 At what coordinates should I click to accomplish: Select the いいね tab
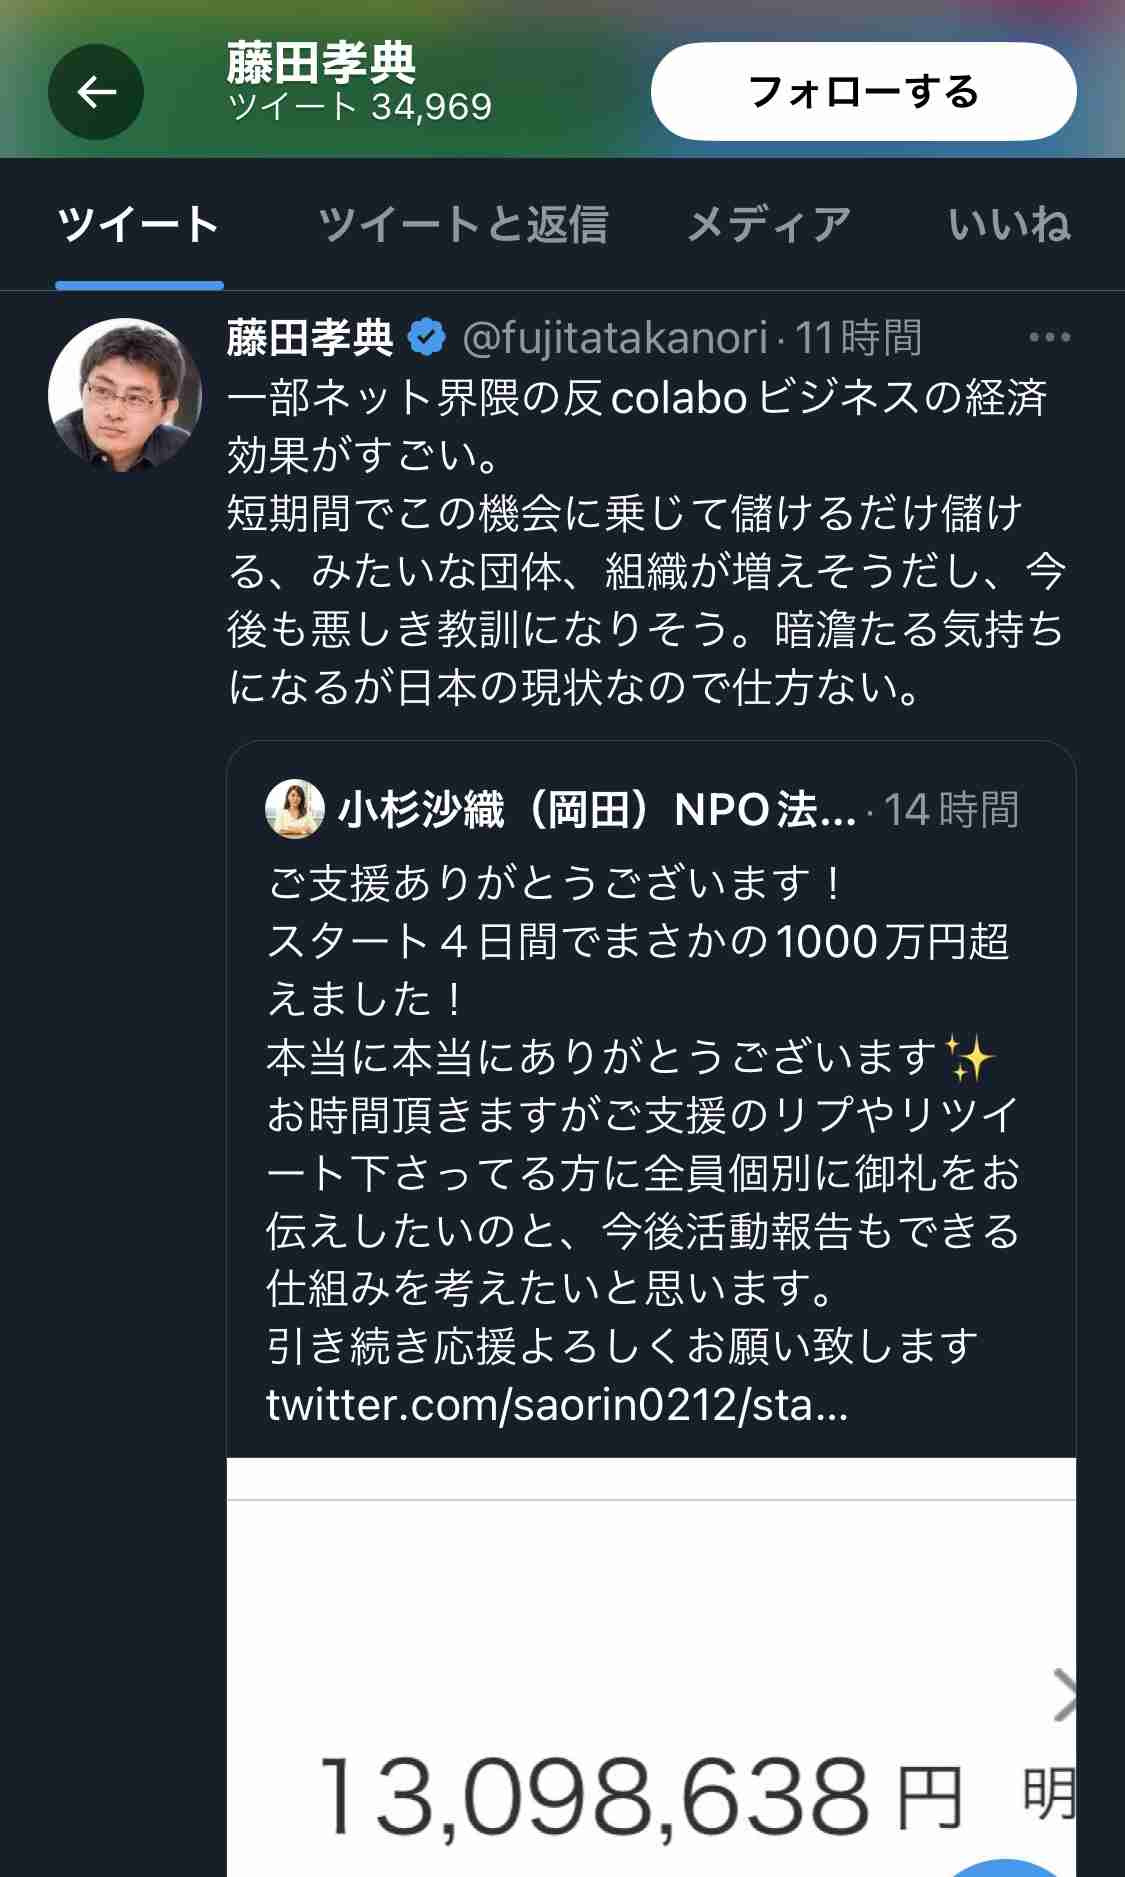(1009, 224)
